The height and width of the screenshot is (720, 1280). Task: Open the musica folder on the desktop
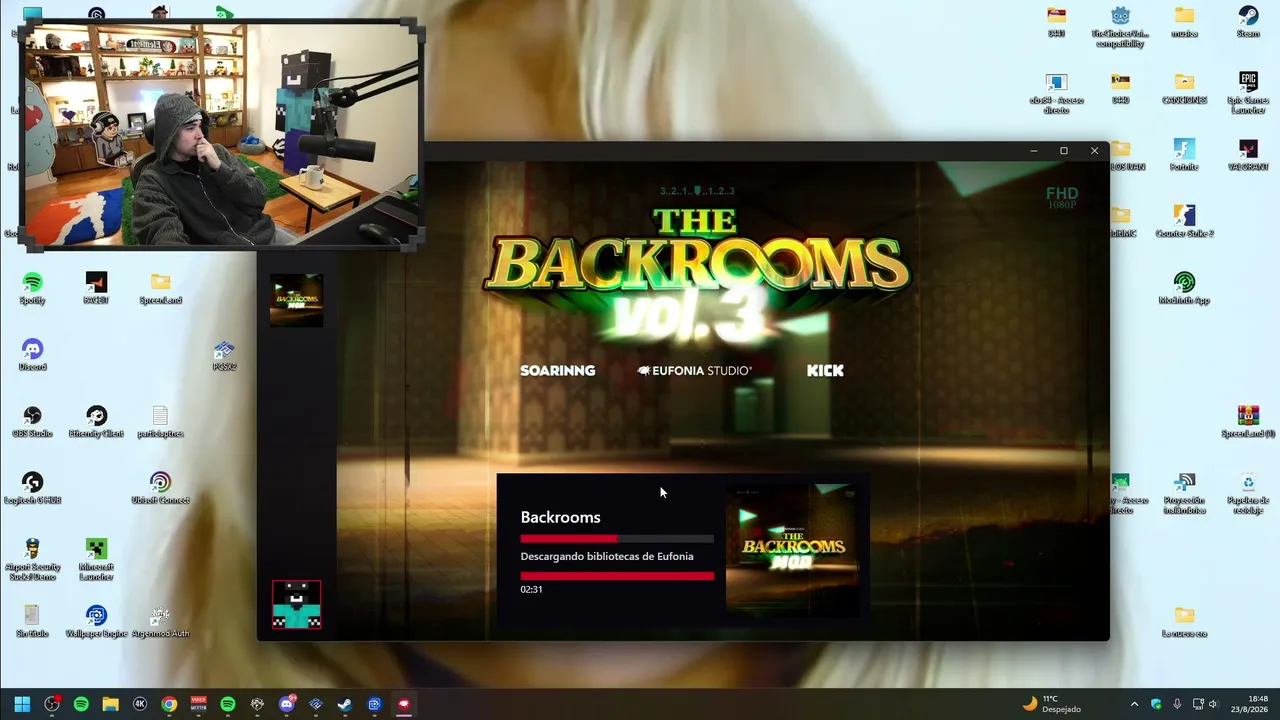tap(1184, 22)
